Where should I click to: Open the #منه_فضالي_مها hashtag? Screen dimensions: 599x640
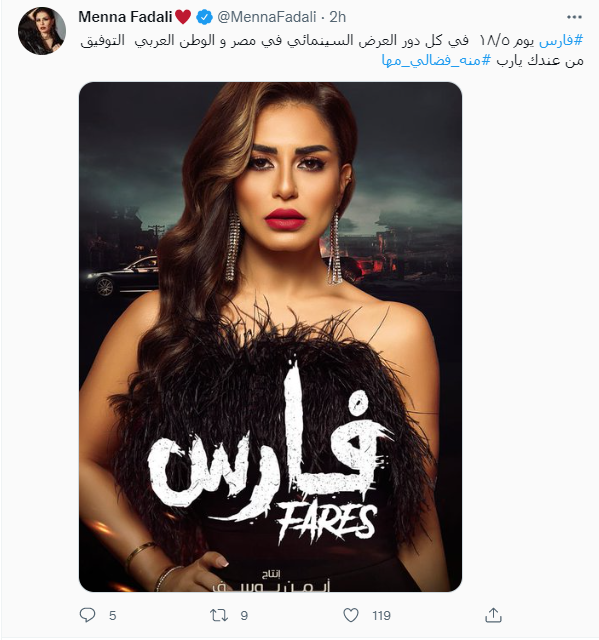436,60
